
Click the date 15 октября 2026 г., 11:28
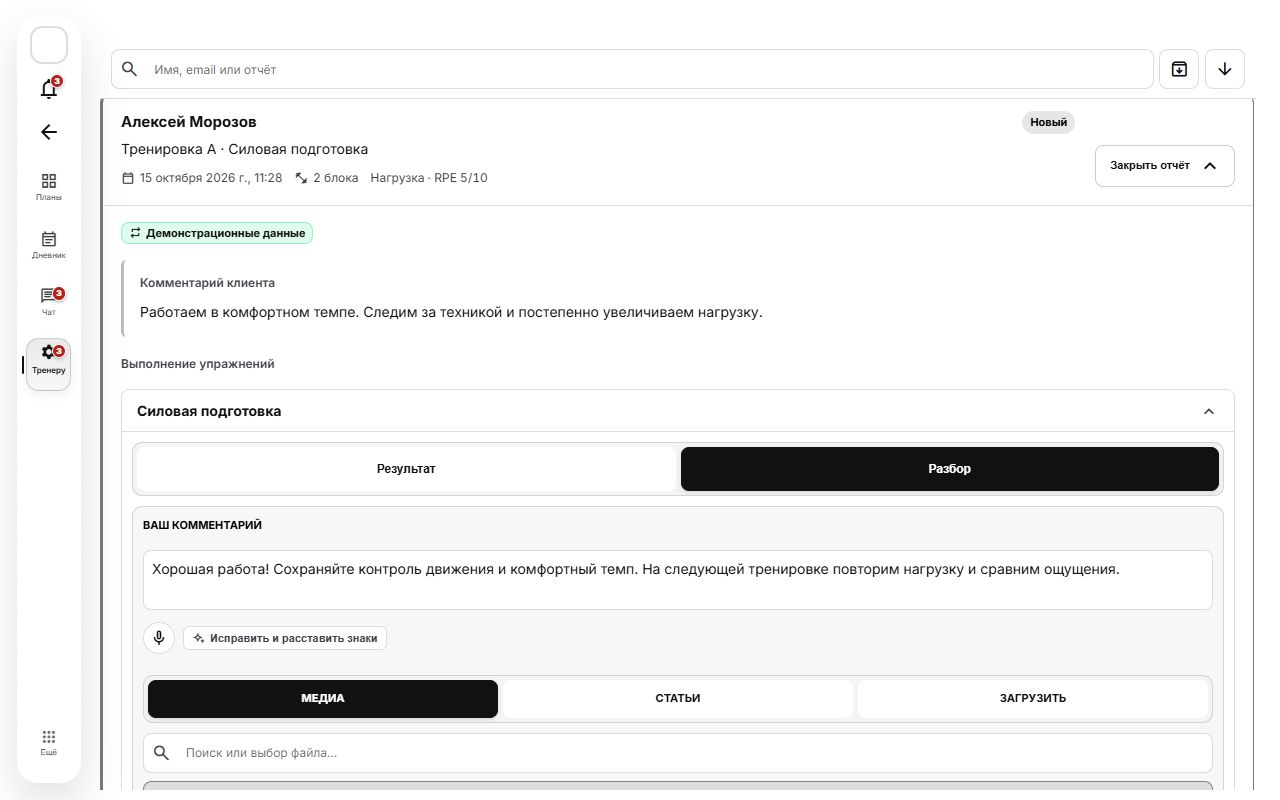(x=211, y=178)
